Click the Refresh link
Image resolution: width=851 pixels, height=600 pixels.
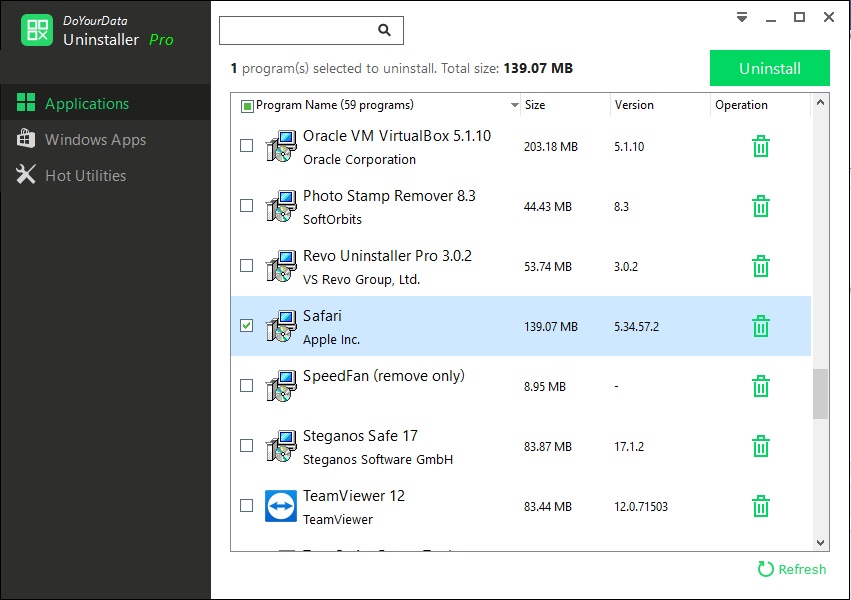click(x=792, y=569)
